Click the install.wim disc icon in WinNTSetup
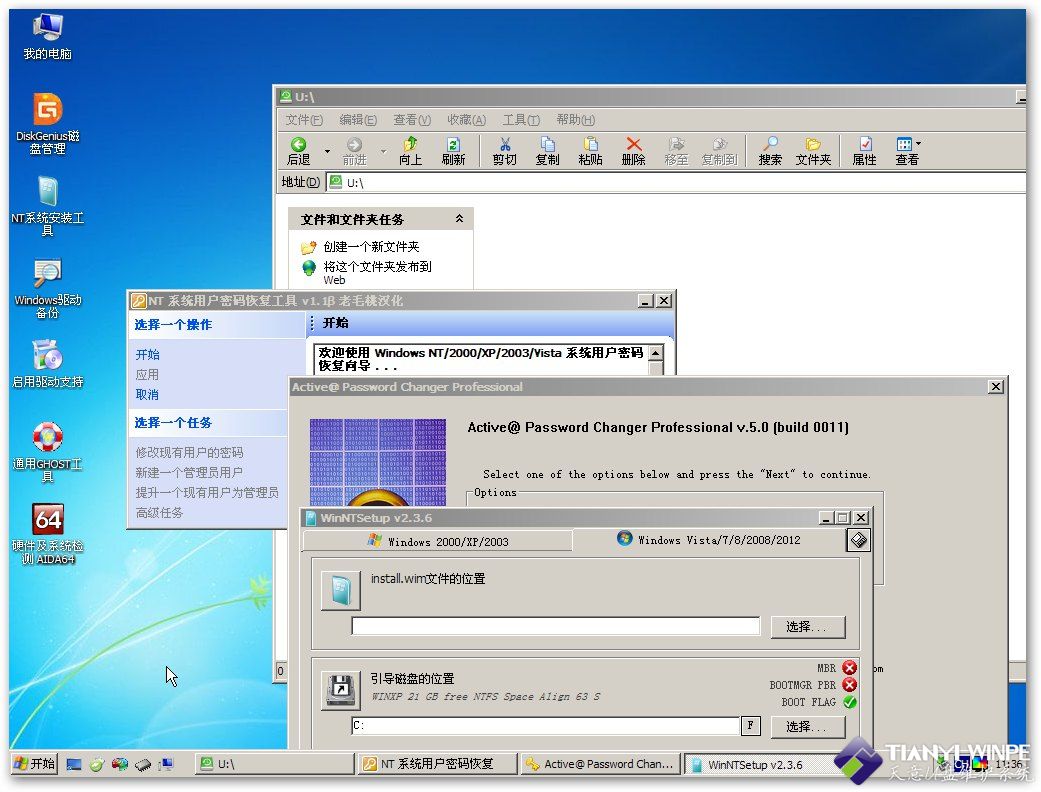Screen dimensions: 1041x792 click(x=341, y=590)
